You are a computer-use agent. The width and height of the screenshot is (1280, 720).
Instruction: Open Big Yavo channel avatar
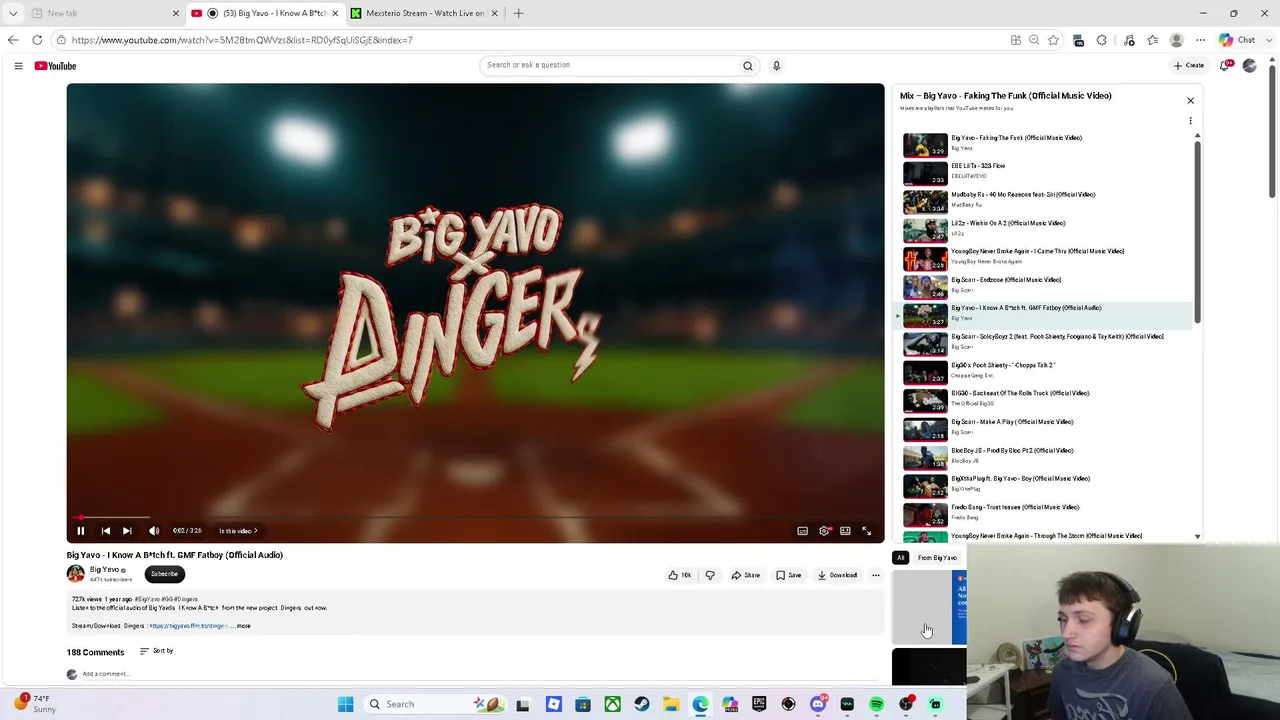[76, 574]
